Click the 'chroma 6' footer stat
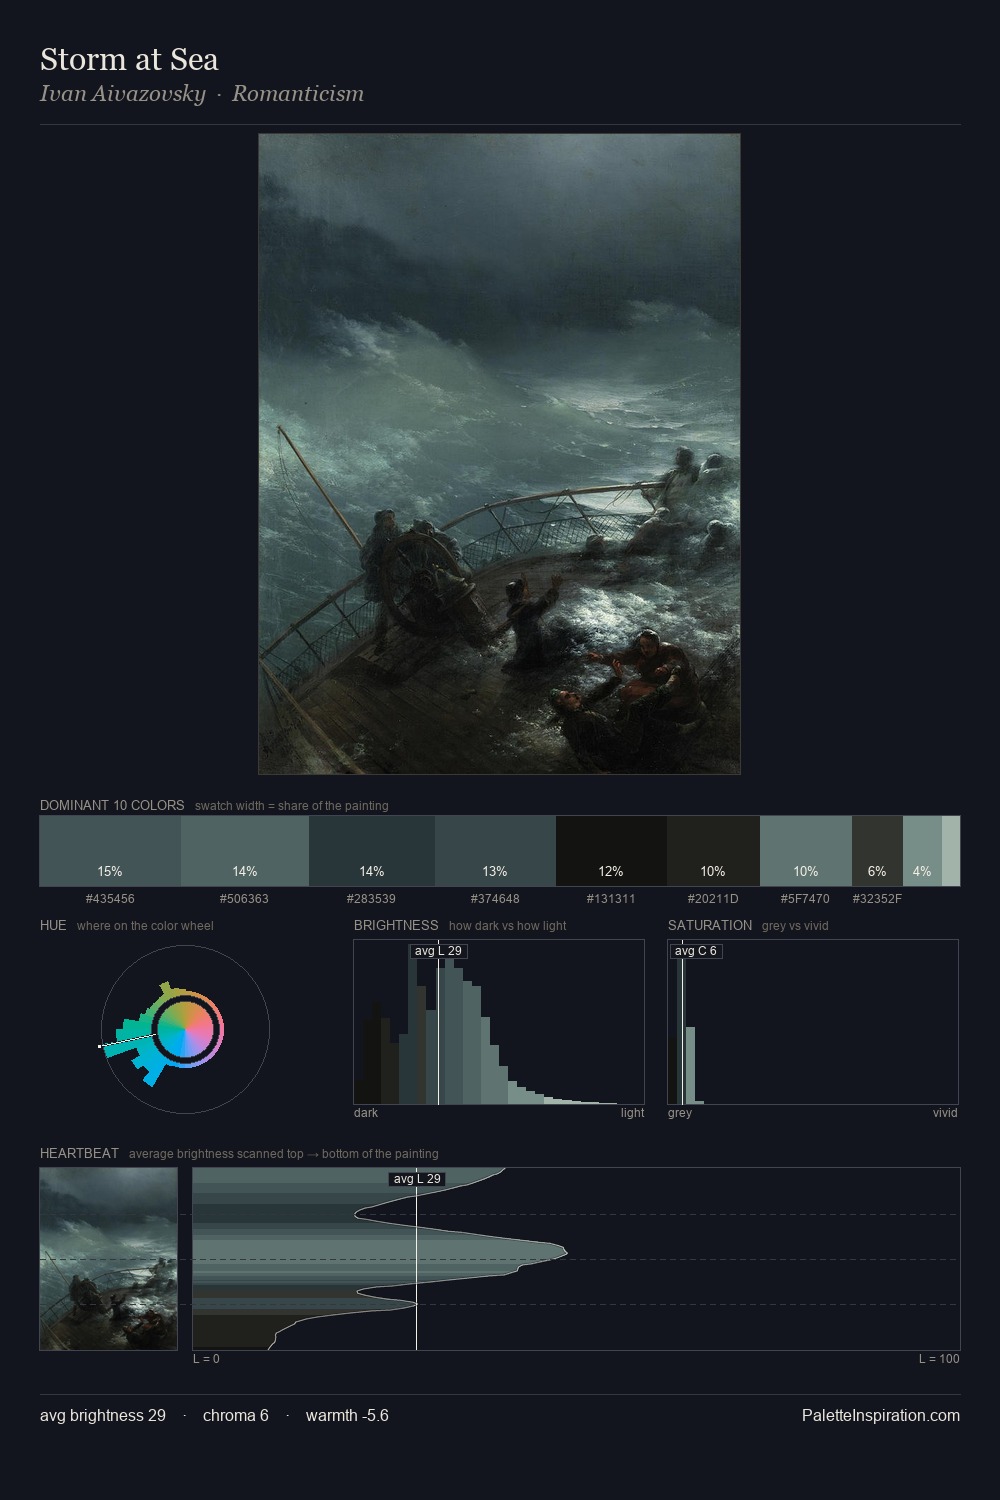The width and height of the screenshot is (1000, 1500). (x=236, y=1415)
